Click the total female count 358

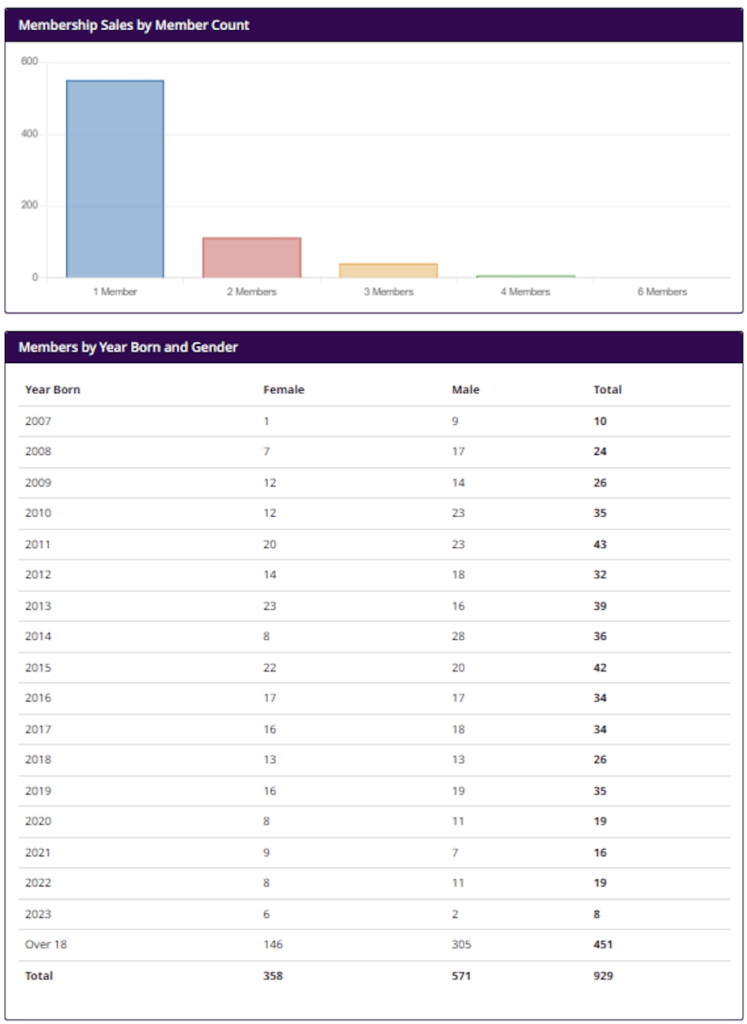coord(273,975)
